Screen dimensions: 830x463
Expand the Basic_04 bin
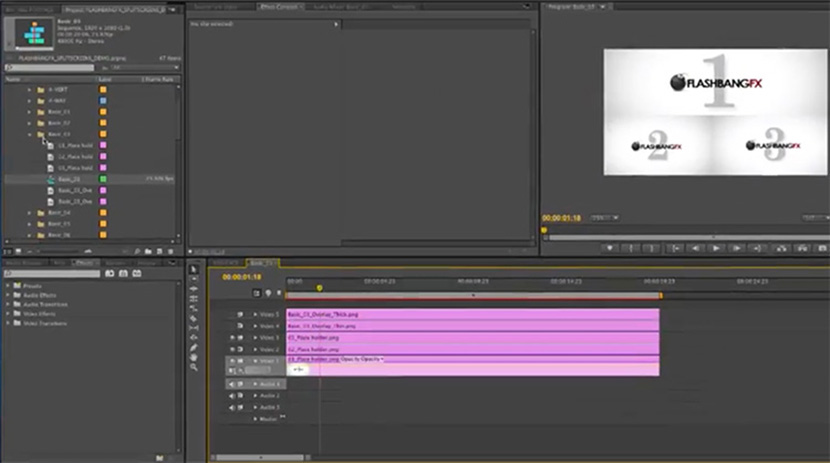click(x=29, y=213)
